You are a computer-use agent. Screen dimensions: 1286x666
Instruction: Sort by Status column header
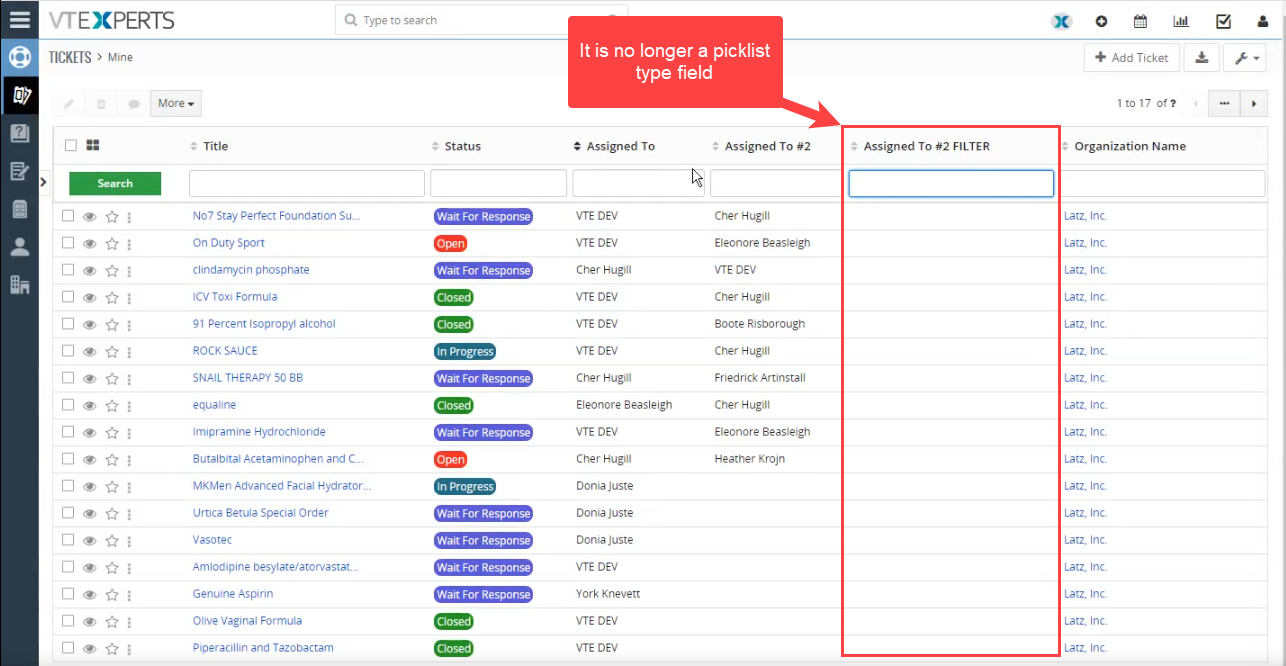coord(462,146)
